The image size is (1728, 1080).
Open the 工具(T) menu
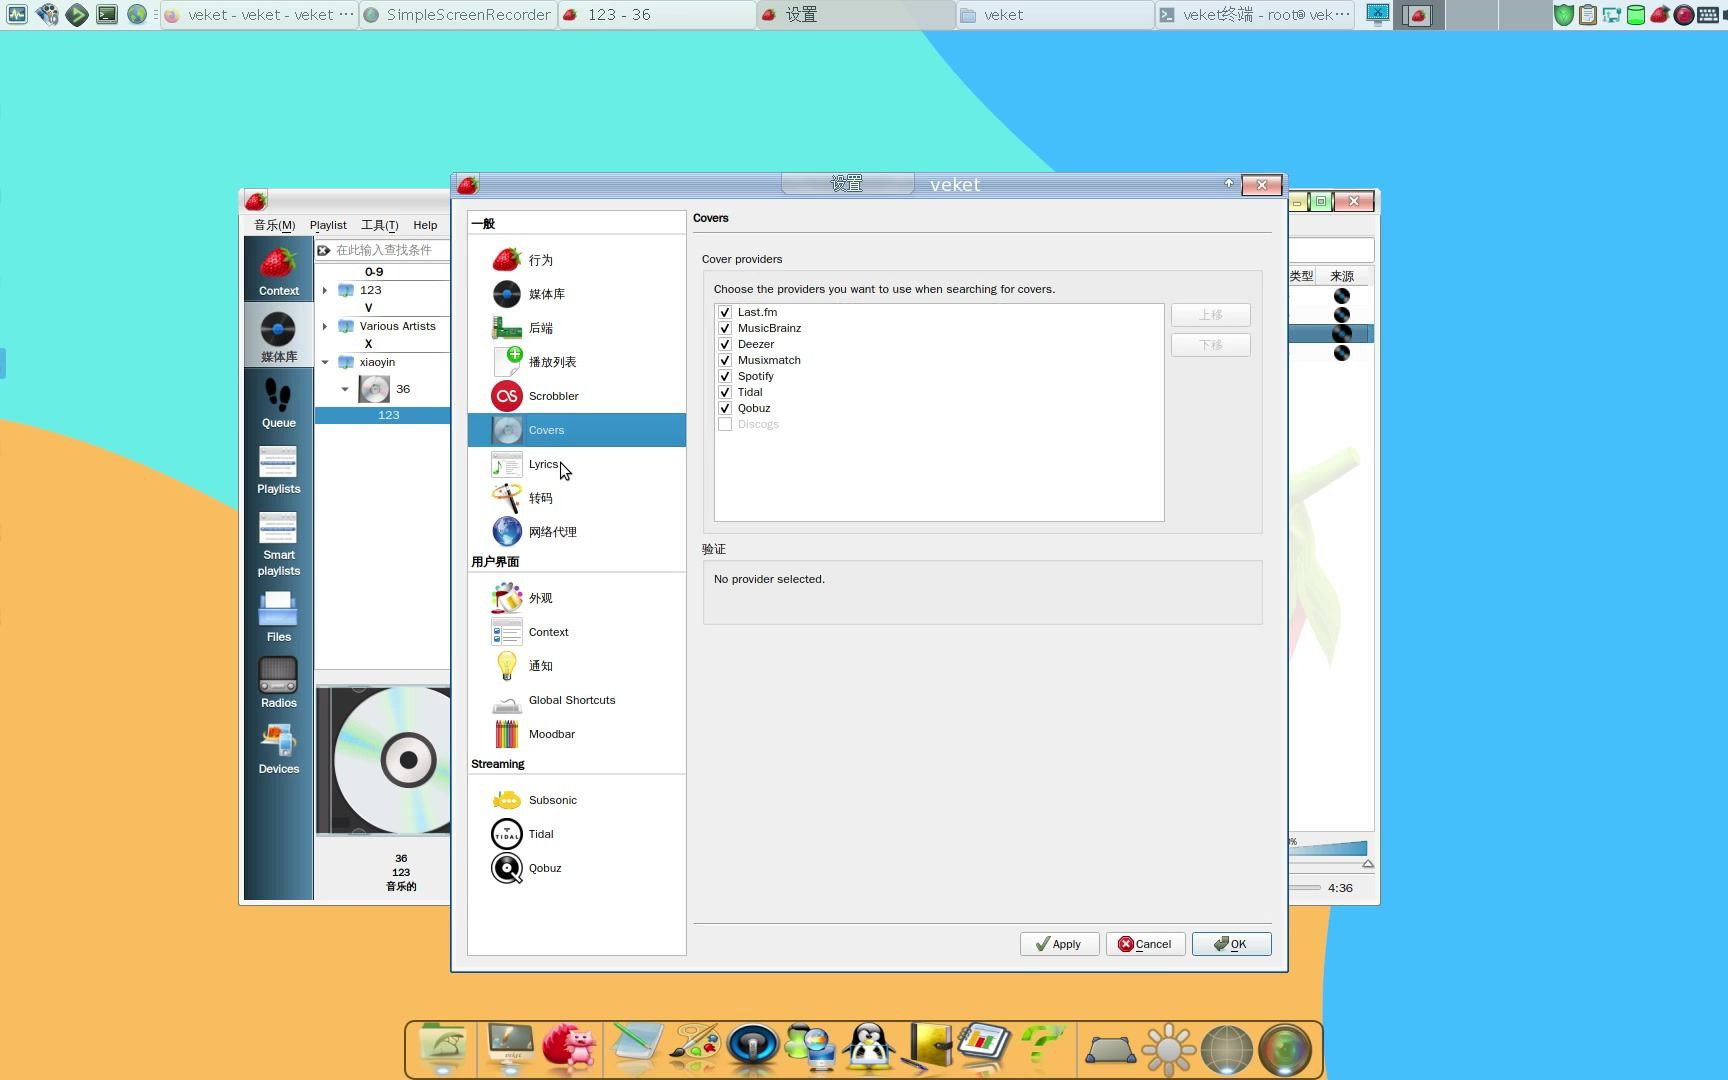coord(379,225)
